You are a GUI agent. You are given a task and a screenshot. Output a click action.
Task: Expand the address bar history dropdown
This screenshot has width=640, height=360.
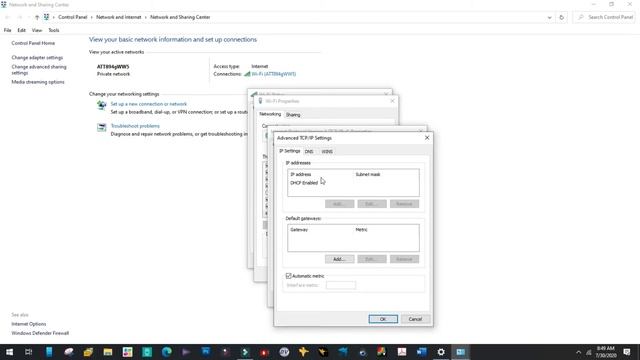pos(549,17)
